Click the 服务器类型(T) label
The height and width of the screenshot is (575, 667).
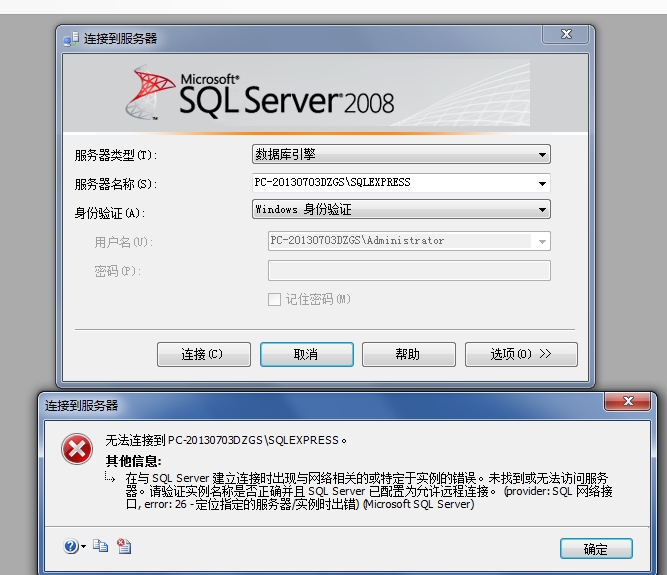pos(116,155)
